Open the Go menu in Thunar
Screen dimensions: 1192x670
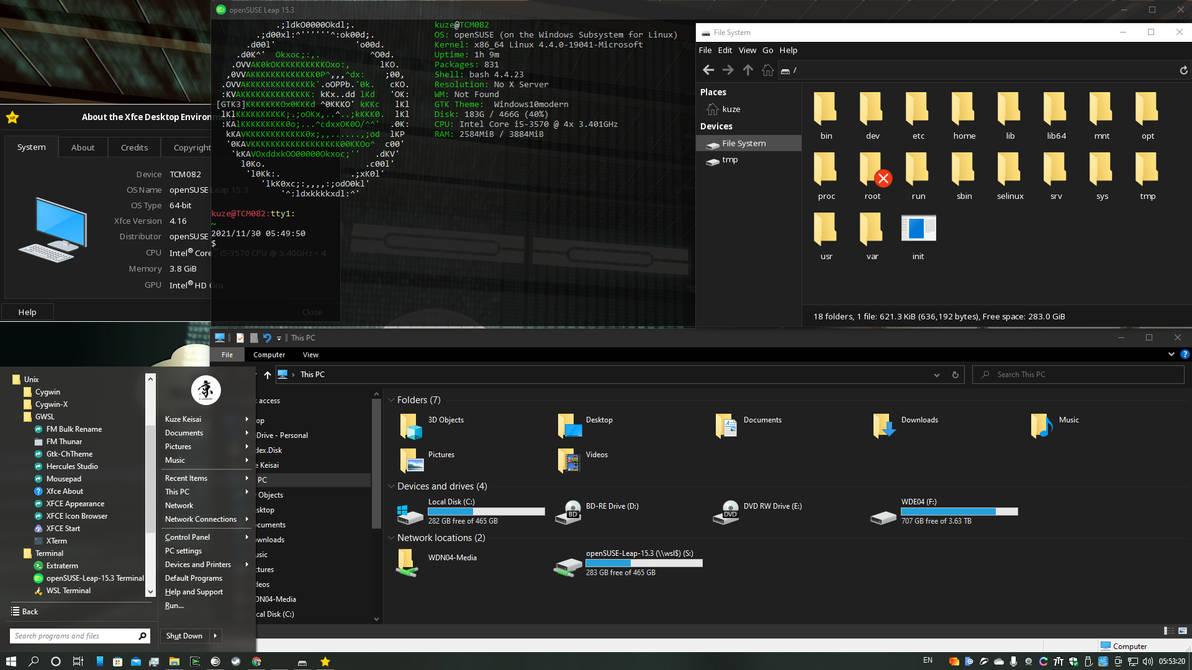tap(767, 50)
